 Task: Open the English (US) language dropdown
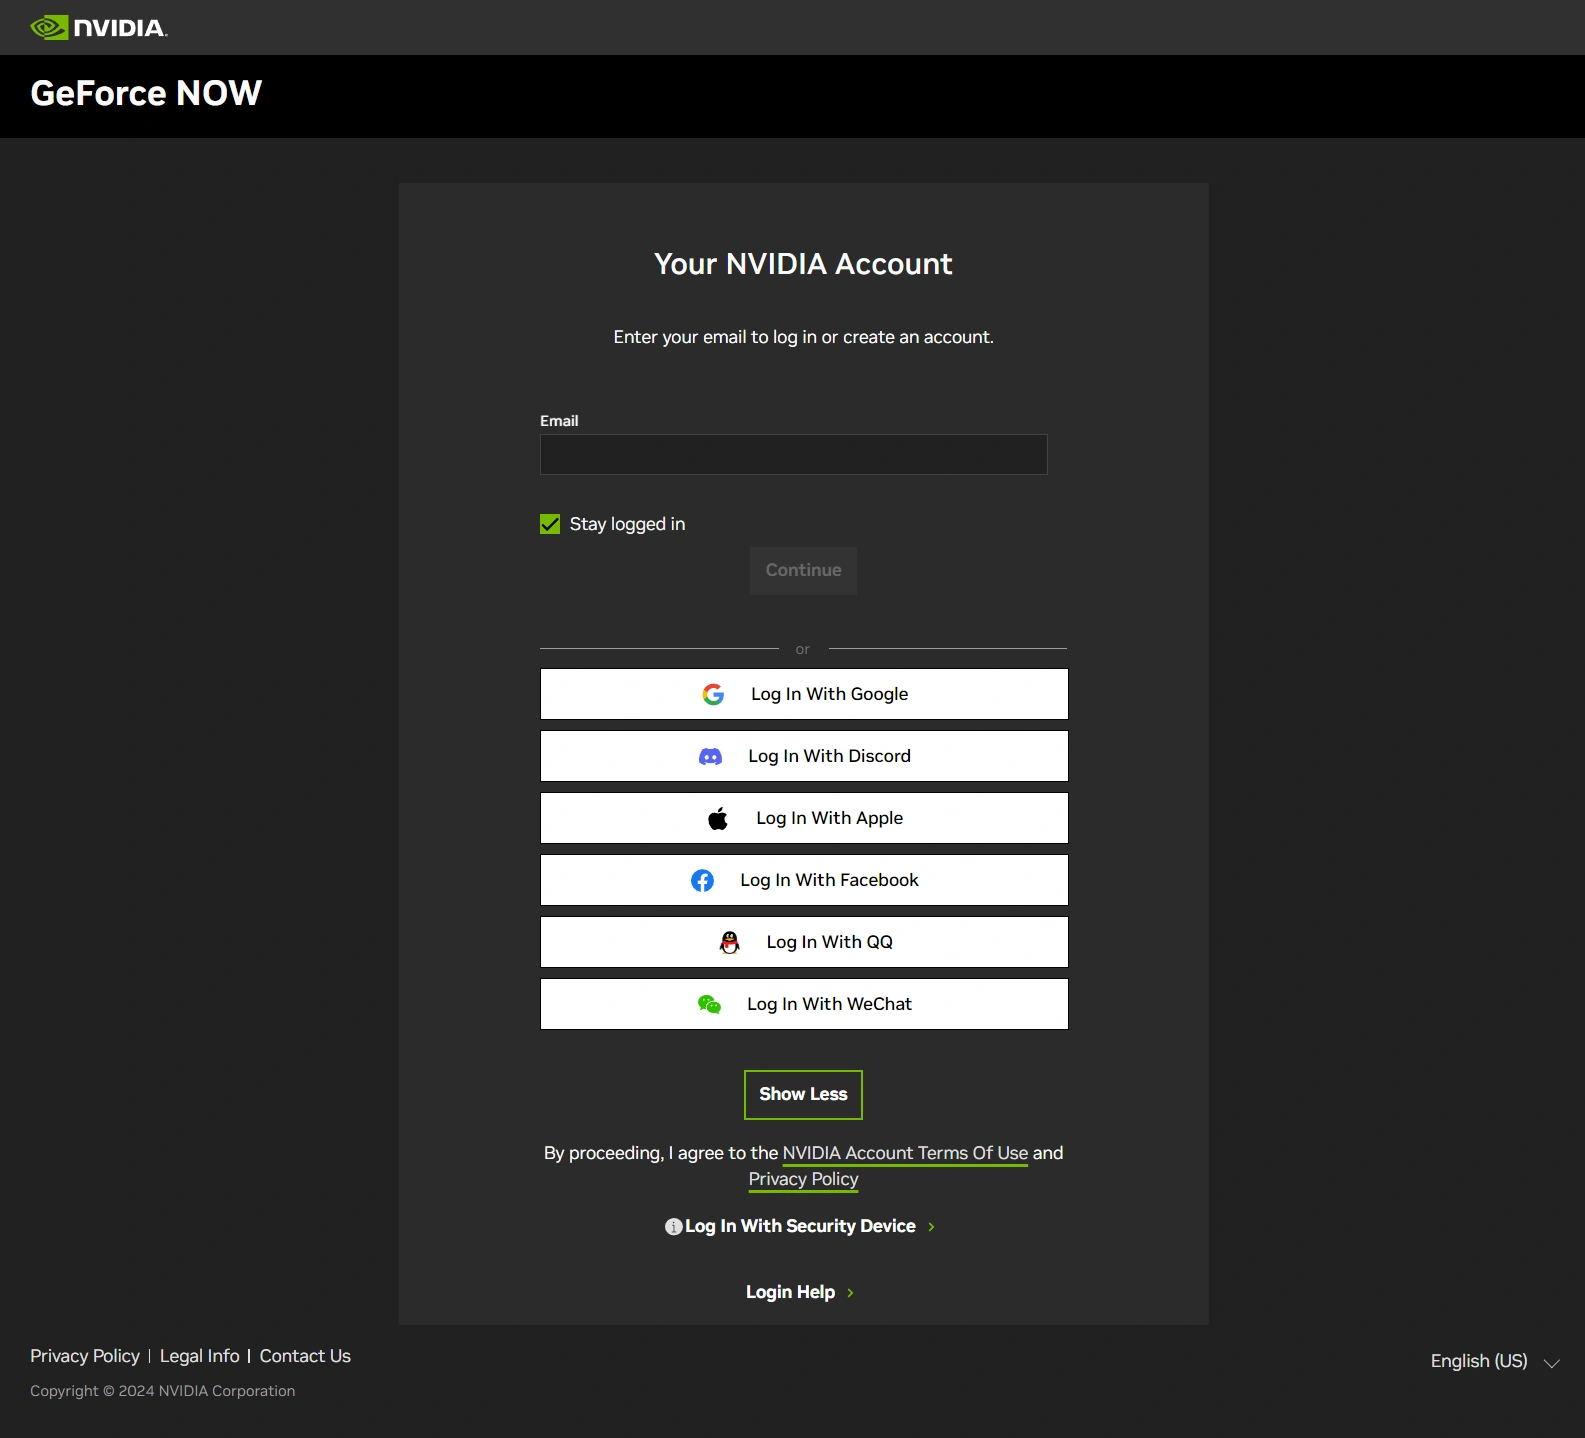(x=1494, y=1361)
